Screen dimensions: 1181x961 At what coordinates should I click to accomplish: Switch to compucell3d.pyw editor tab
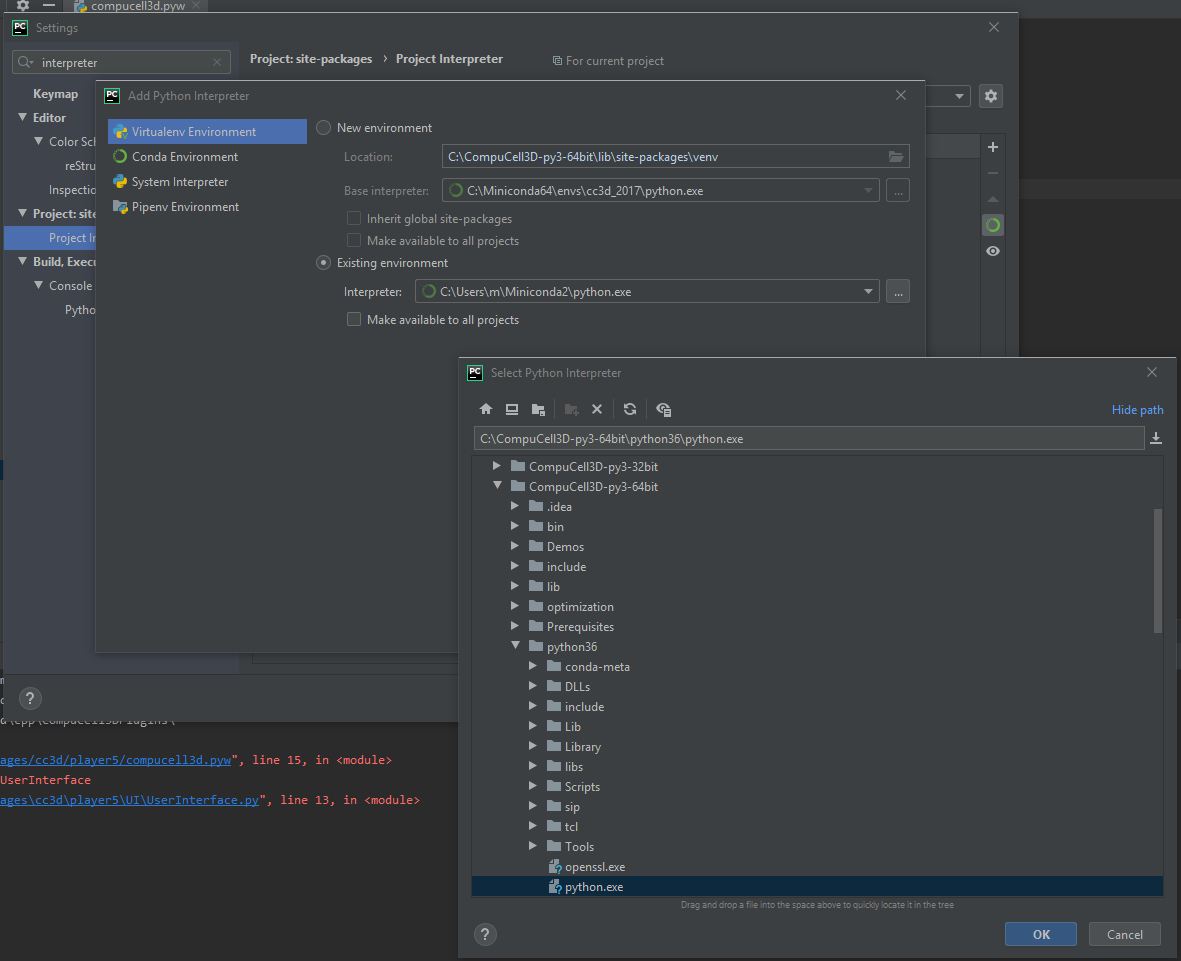tap(138, 6)
